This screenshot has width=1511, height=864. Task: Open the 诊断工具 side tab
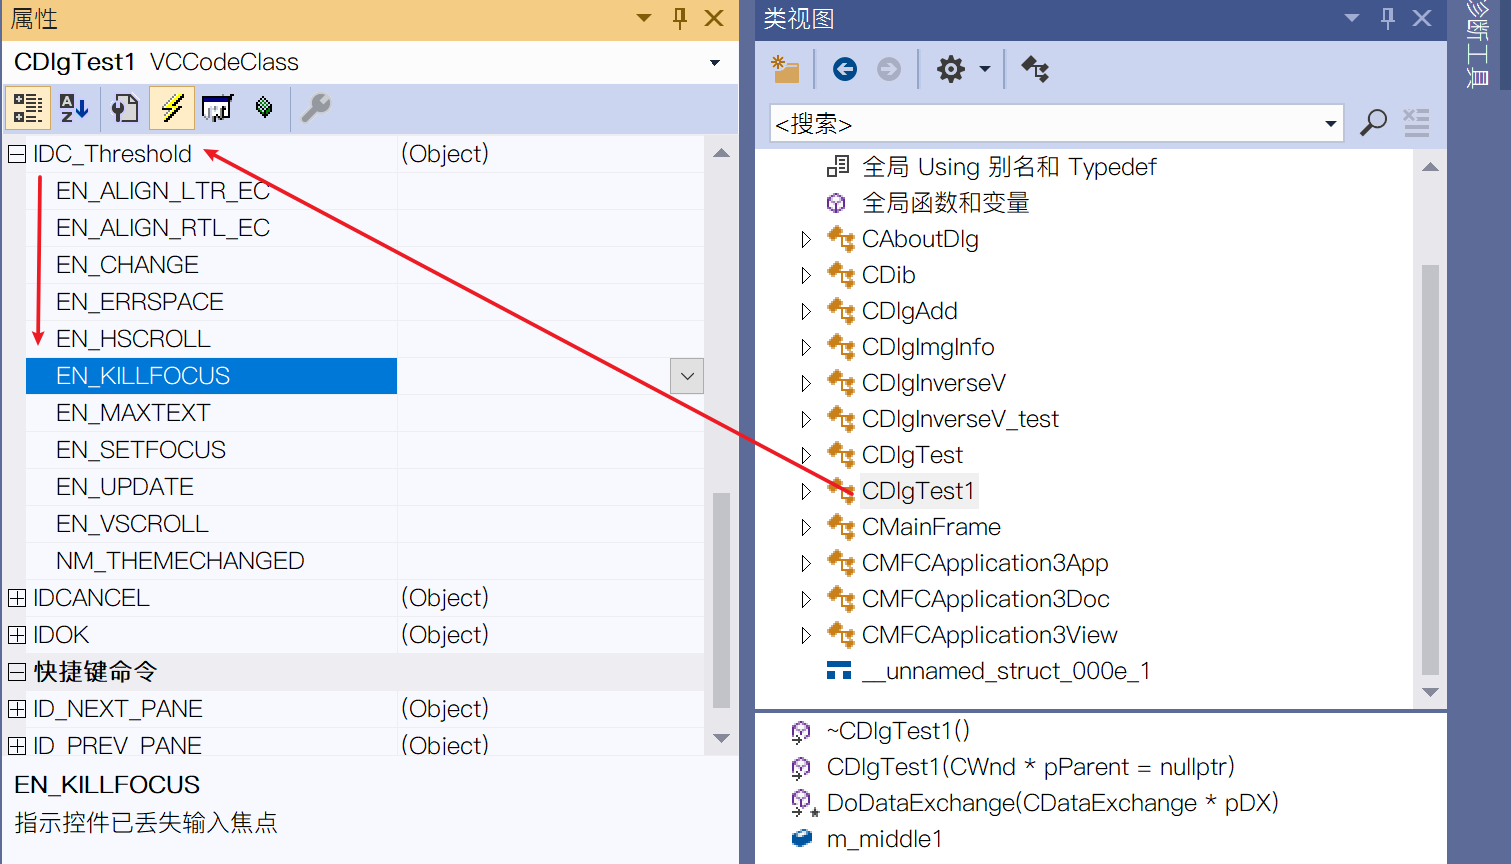click(x=1479, y=44)
